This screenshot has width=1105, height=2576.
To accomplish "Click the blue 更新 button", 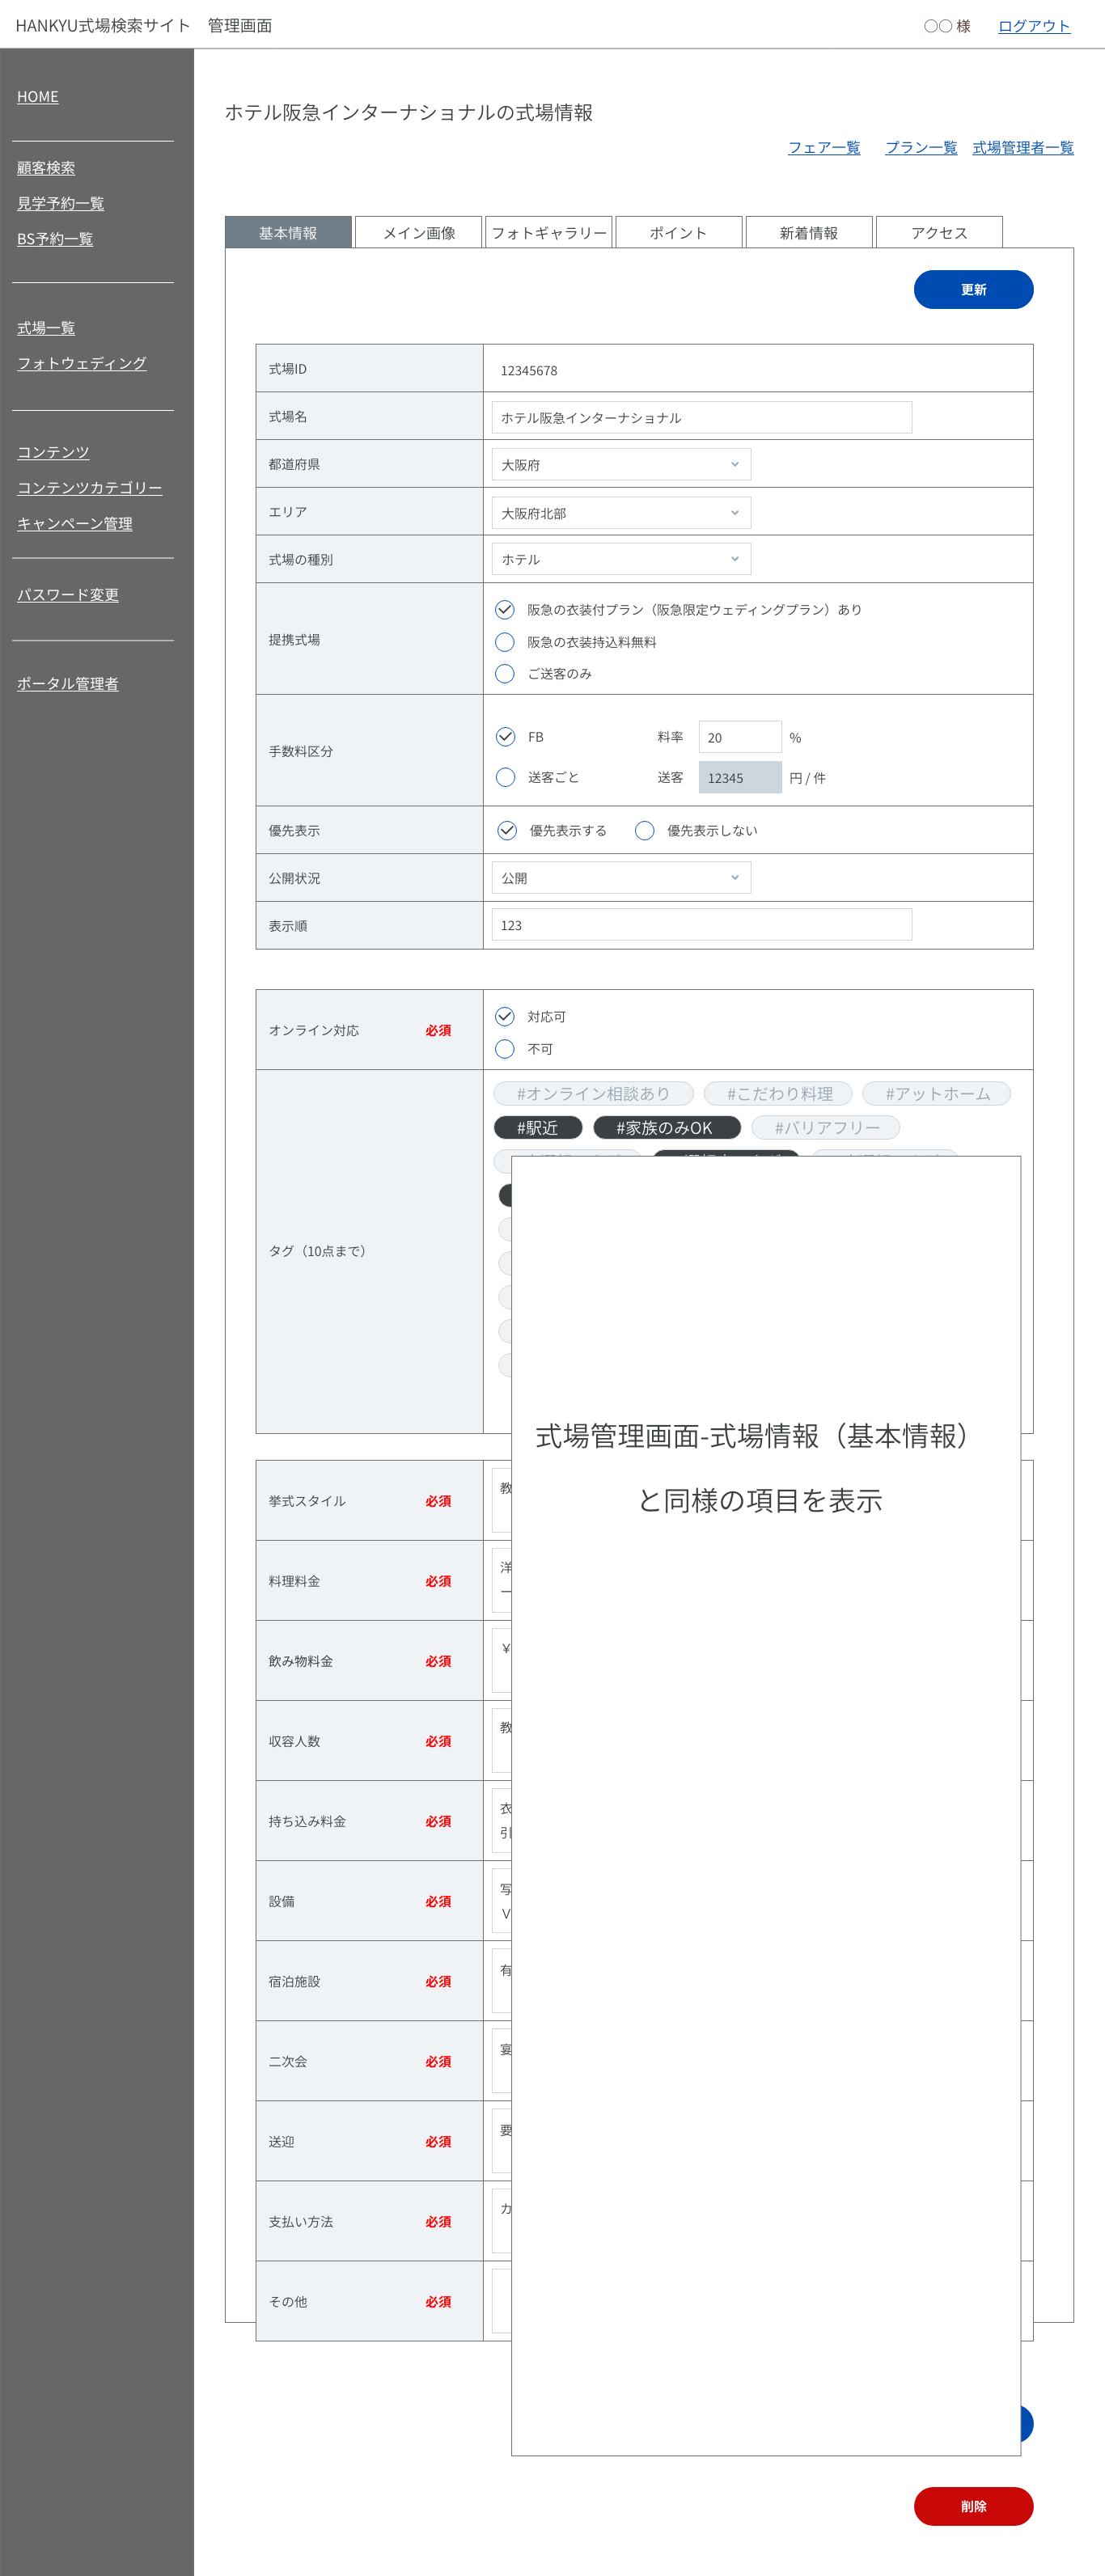I will point(973,289).
